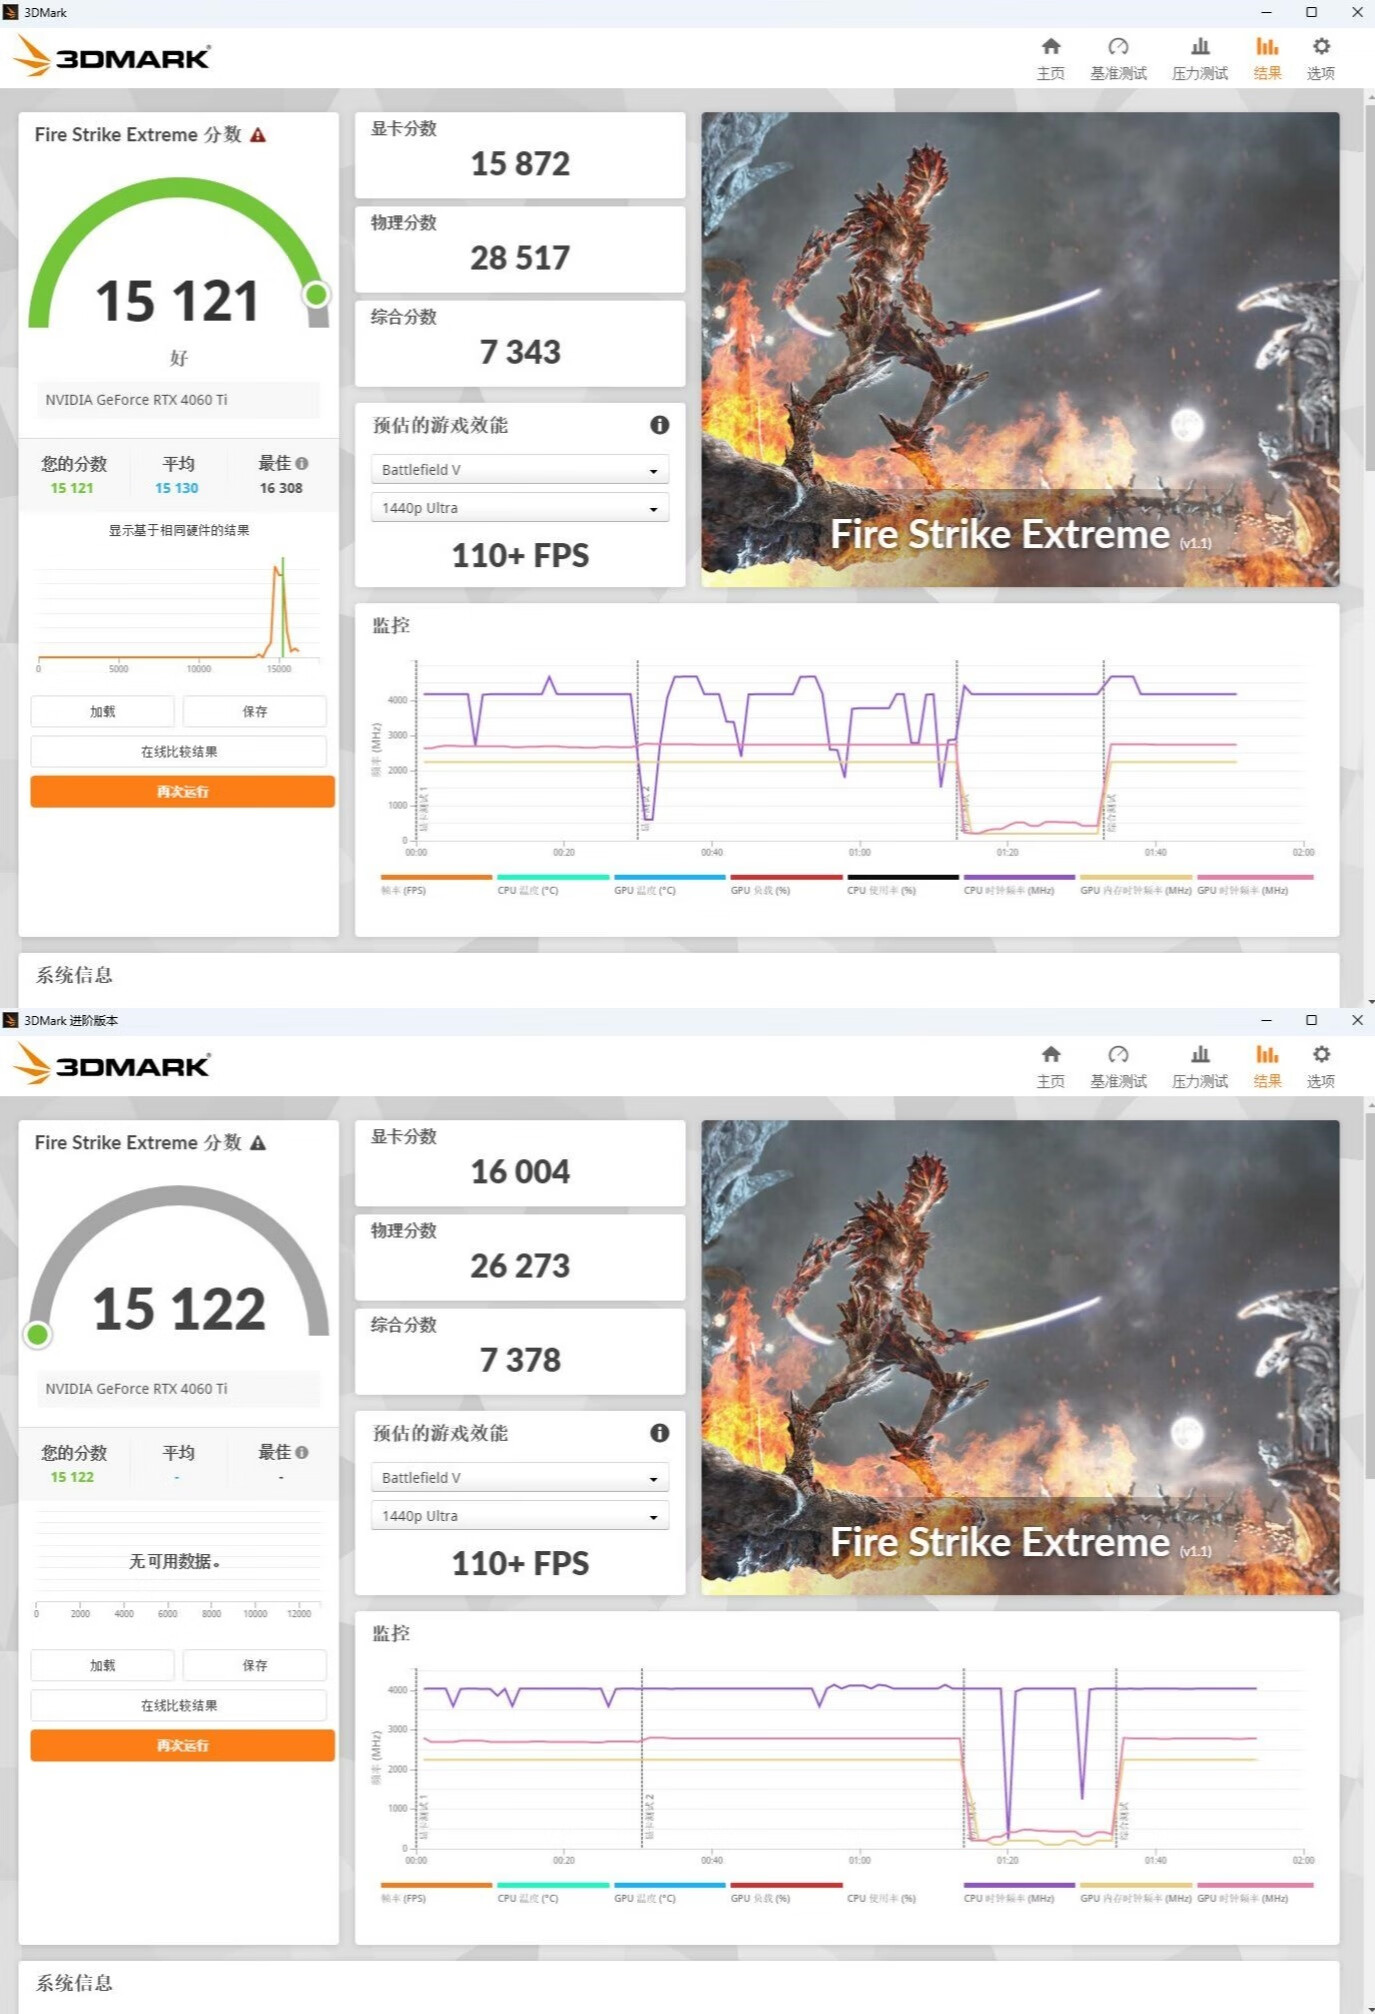Switch to 结果 tab in bottom window
The image size is (1375, 2014).
click(x=1267, y=1066)
